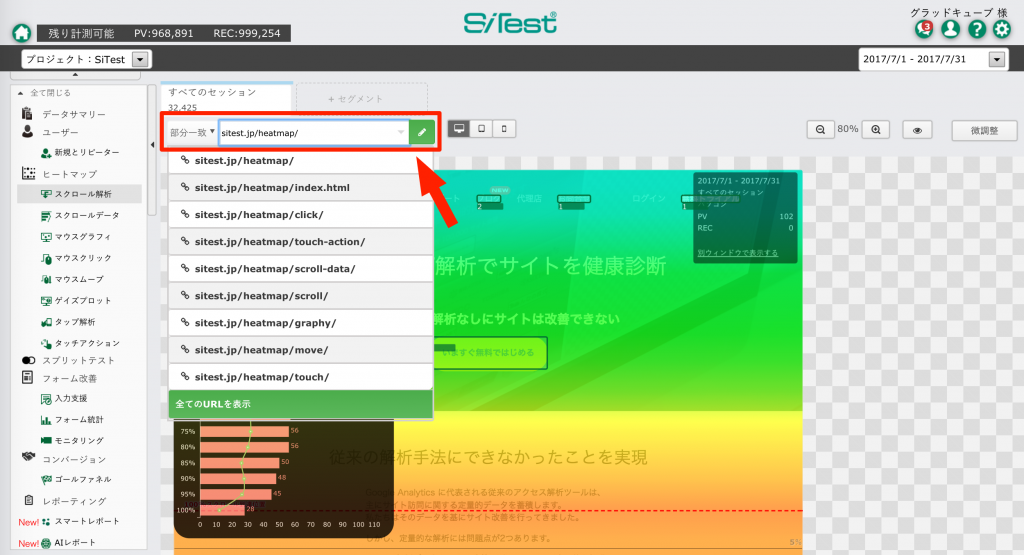Open the date range 2017/7/1 - 2017/7/31 dropdown
The height and width of the screenshot is (555, 1024).
click(933, 59)
